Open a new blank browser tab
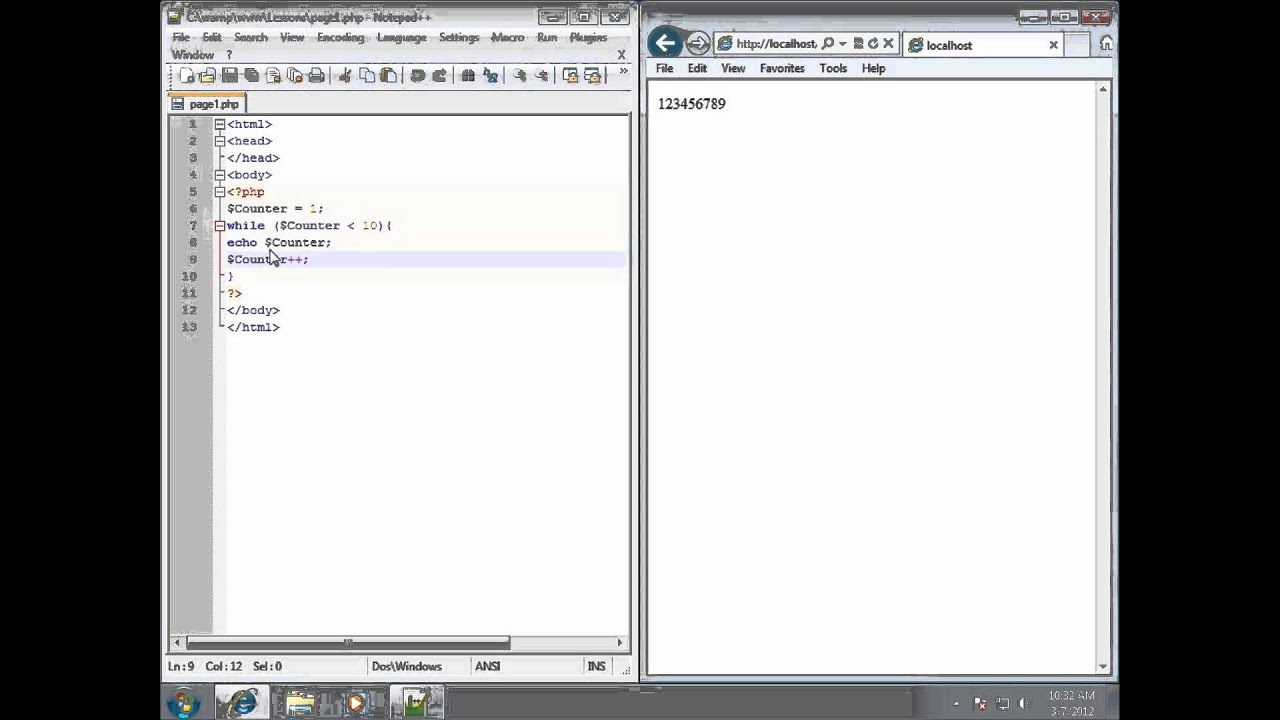 coord(1077,45)
